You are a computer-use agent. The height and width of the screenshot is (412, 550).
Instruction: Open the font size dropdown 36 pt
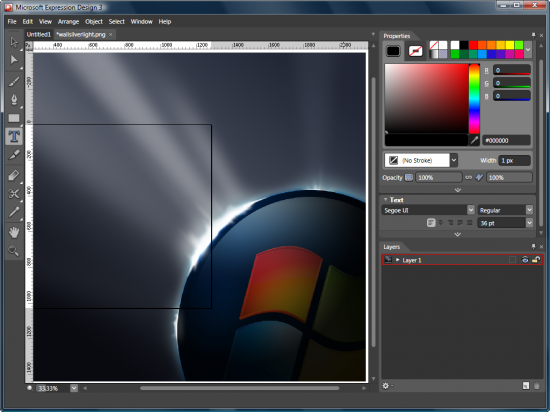(x=529, y=223)
